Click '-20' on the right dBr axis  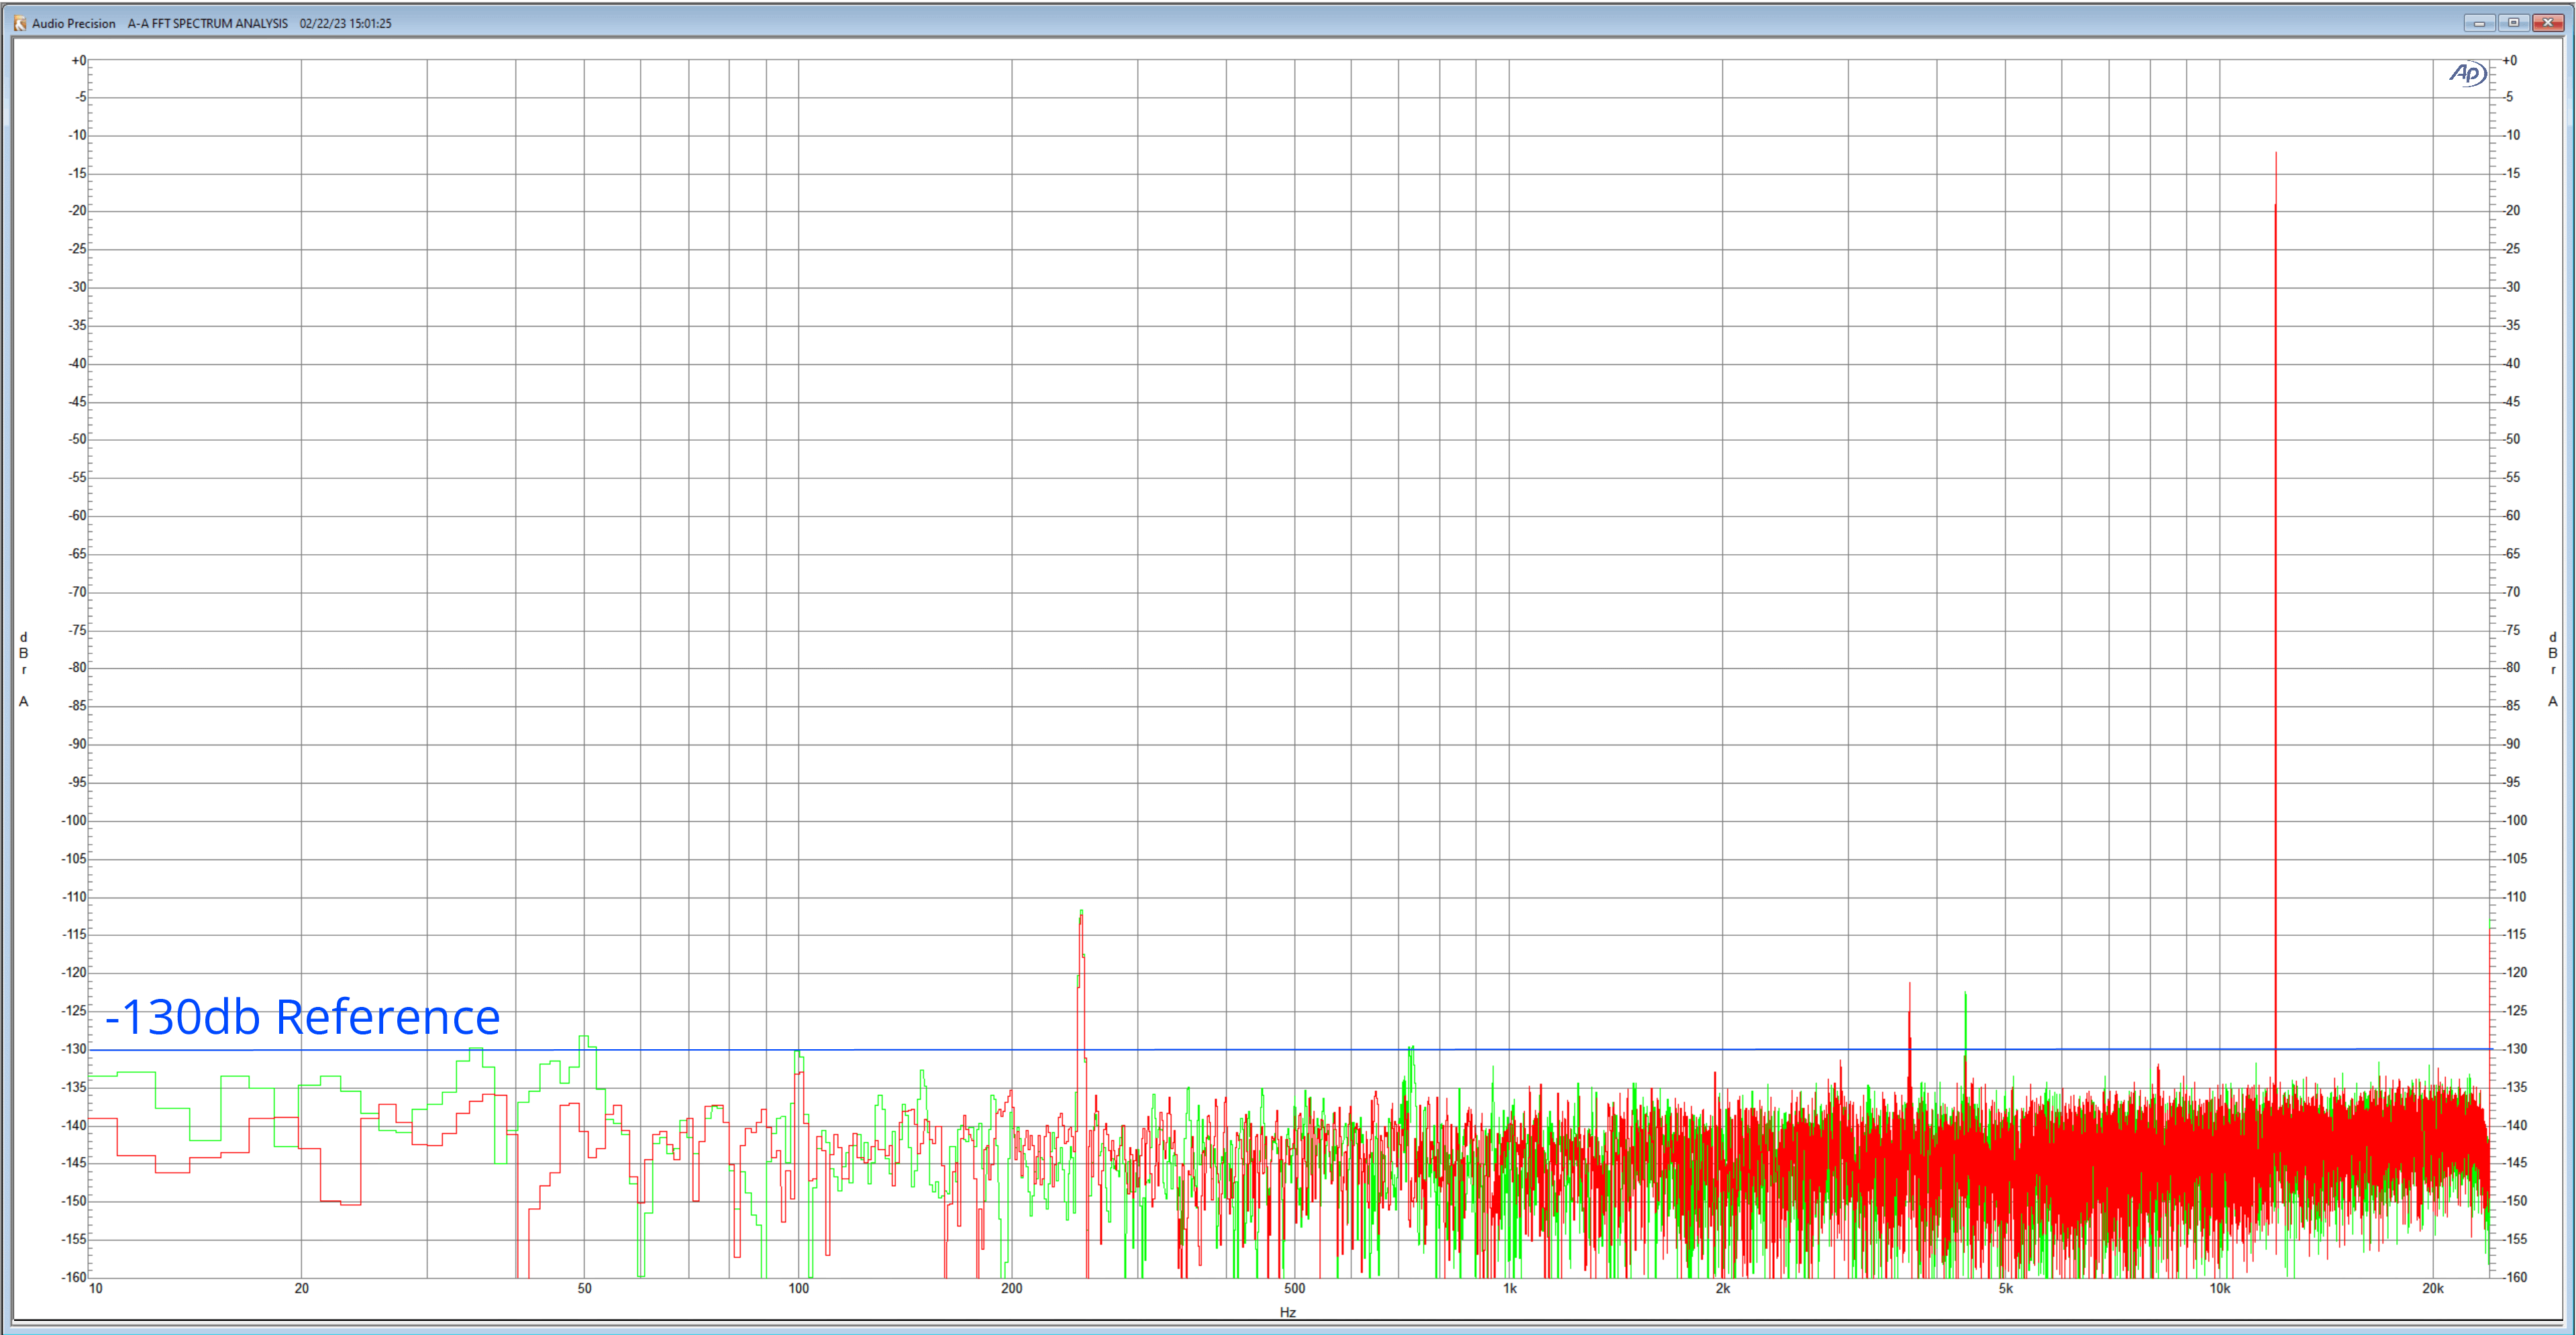(x=2511, y=210)
